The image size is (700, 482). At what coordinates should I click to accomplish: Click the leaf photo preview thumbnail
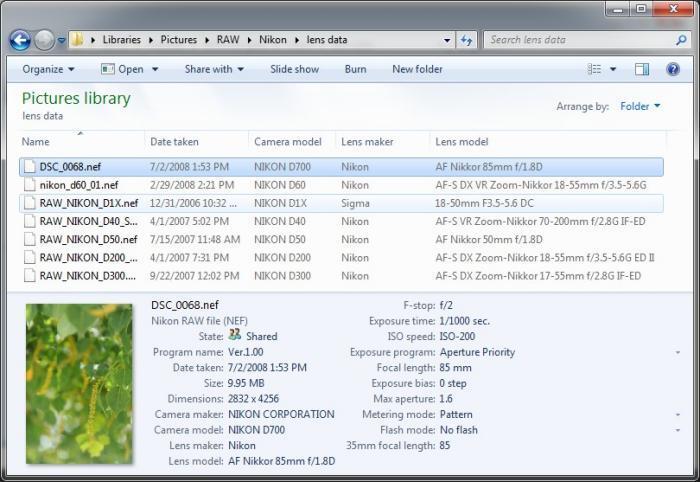point(79,383)
